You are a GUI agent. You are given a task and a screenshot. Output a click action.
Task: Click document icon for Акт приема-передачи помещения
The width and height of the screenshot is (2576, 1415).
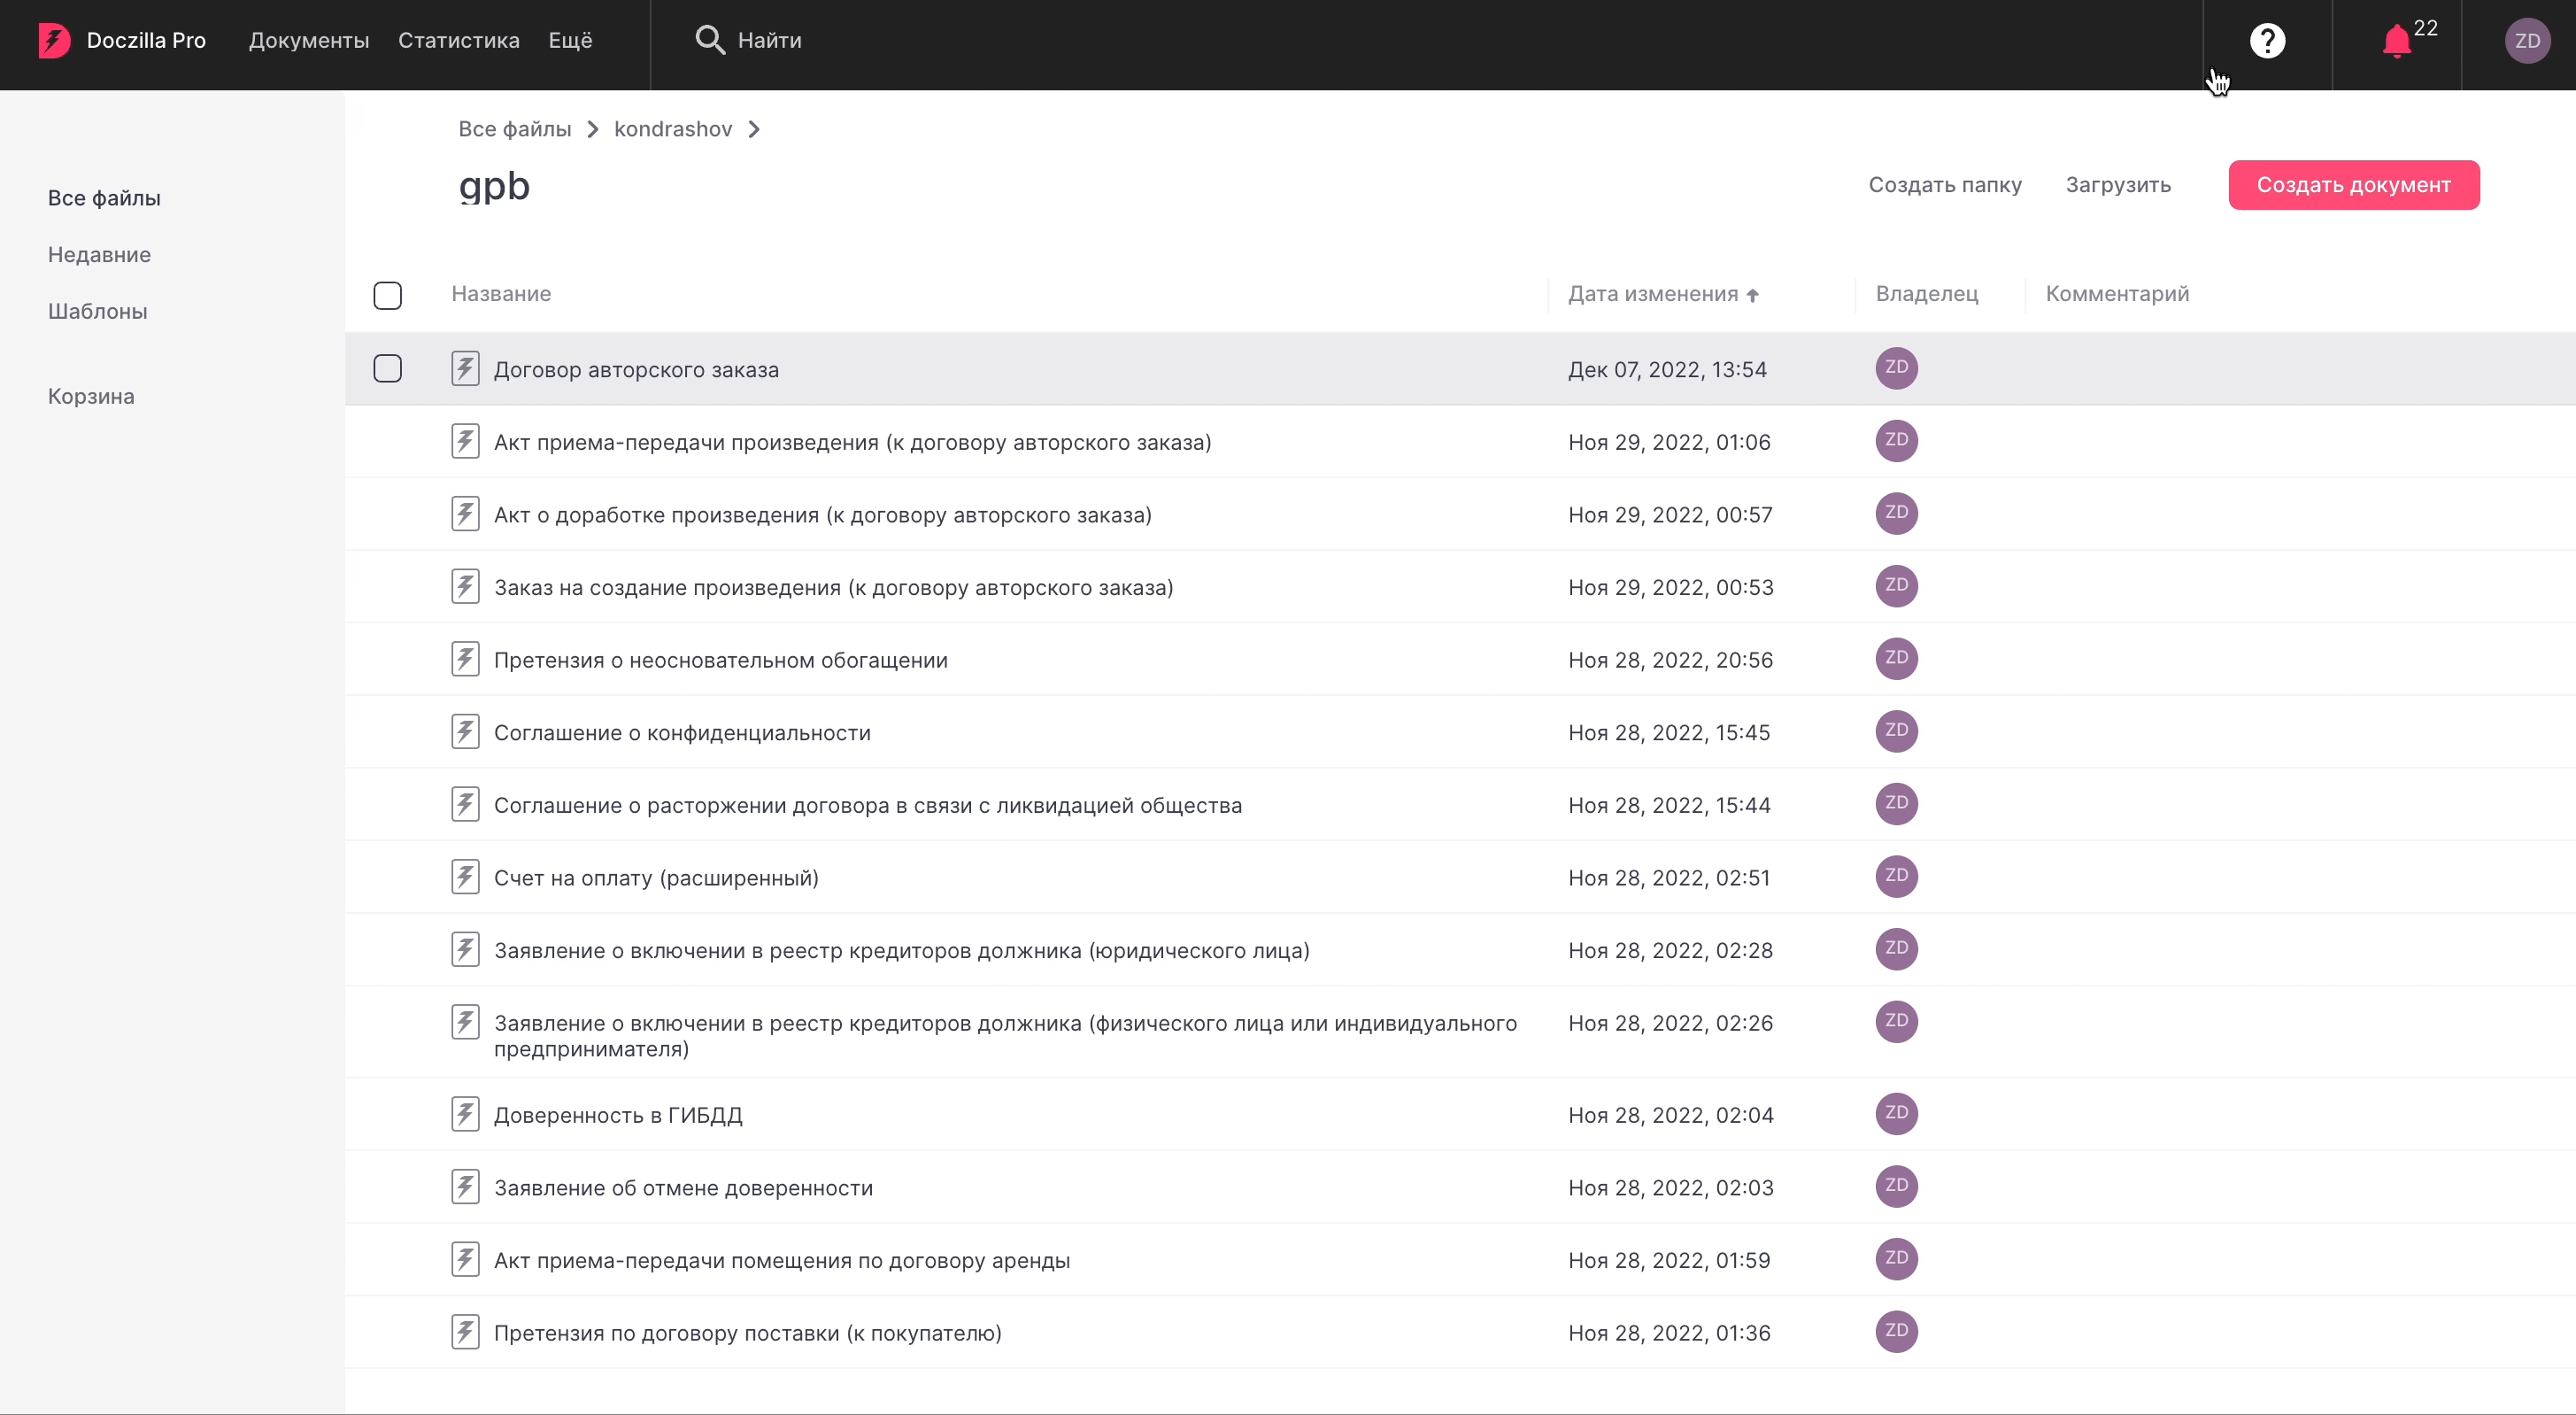pos(465,1259)
